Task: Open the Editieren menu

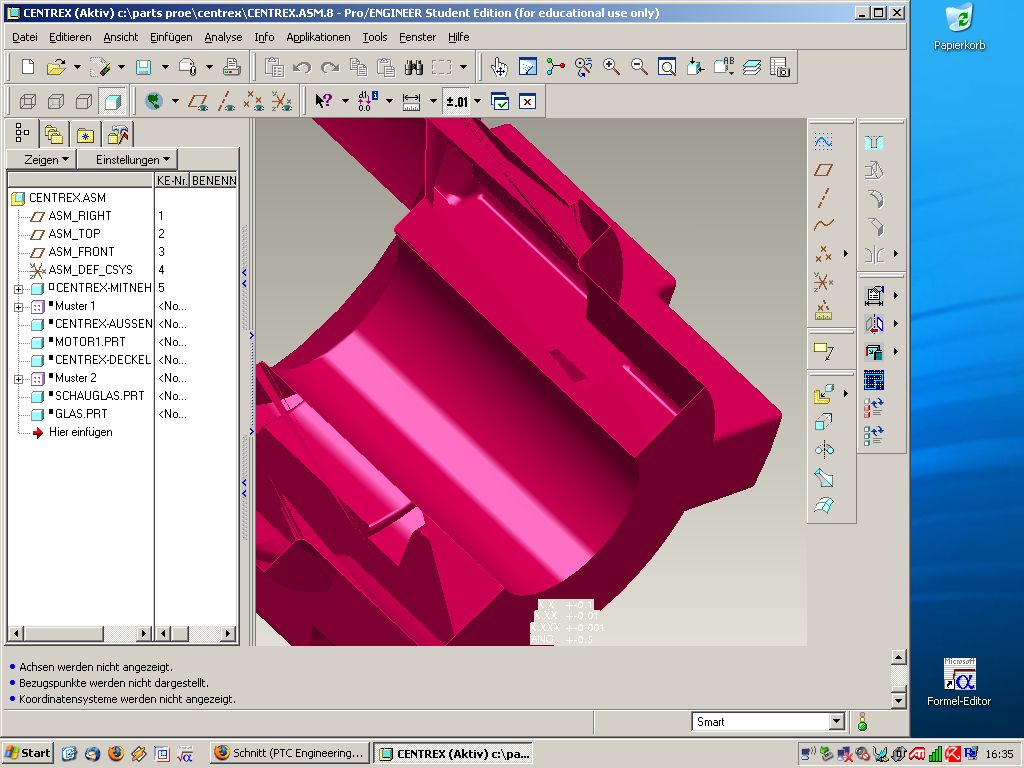Action: [70, 37]
